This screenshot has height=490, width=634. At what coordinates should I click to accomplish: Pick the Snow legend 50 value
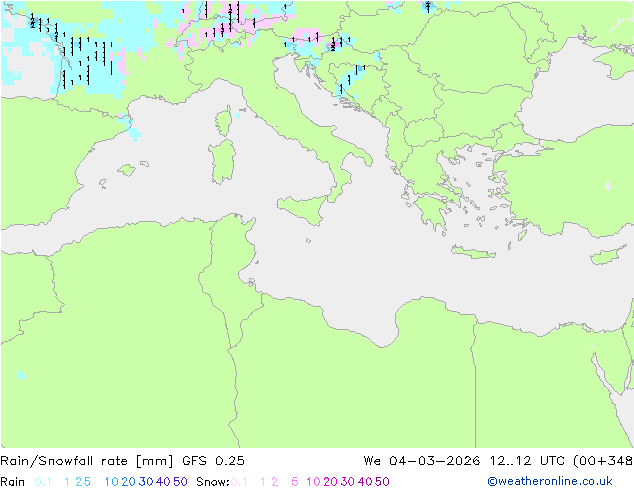[382, 482]
